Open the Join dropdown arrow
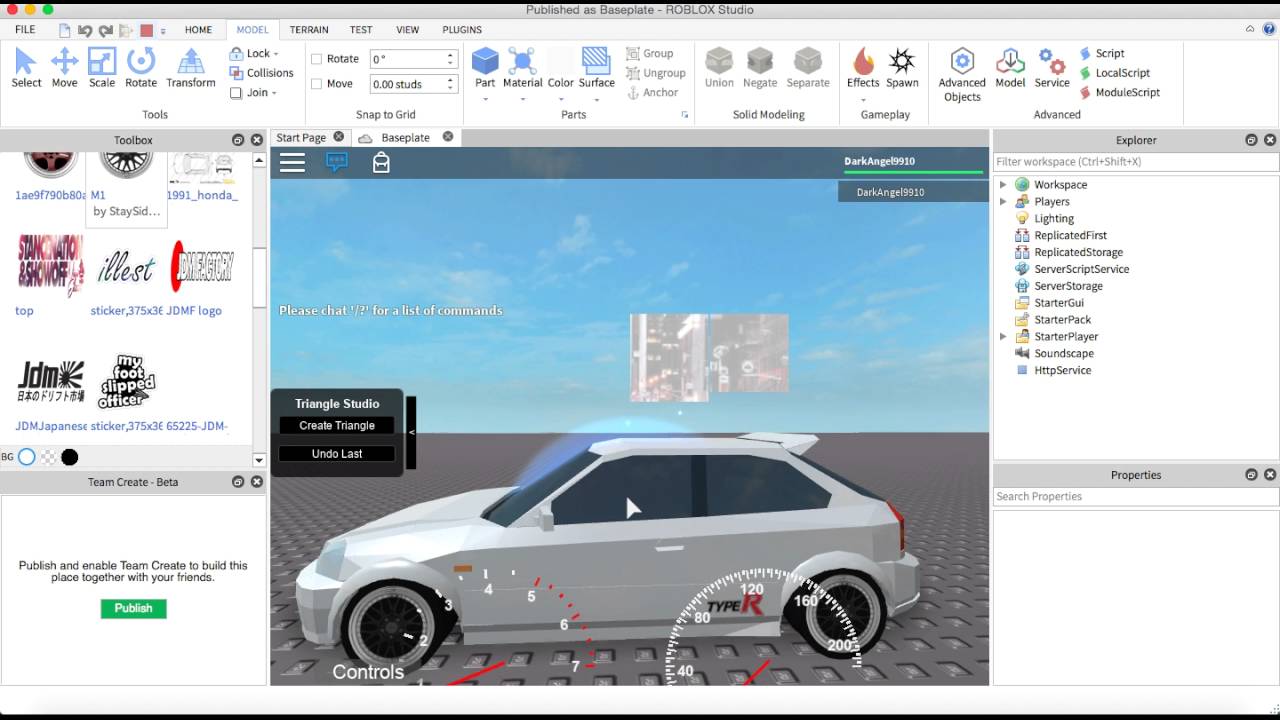The image size is (1280, 720). pyautogui.click(x=274, y=93)
